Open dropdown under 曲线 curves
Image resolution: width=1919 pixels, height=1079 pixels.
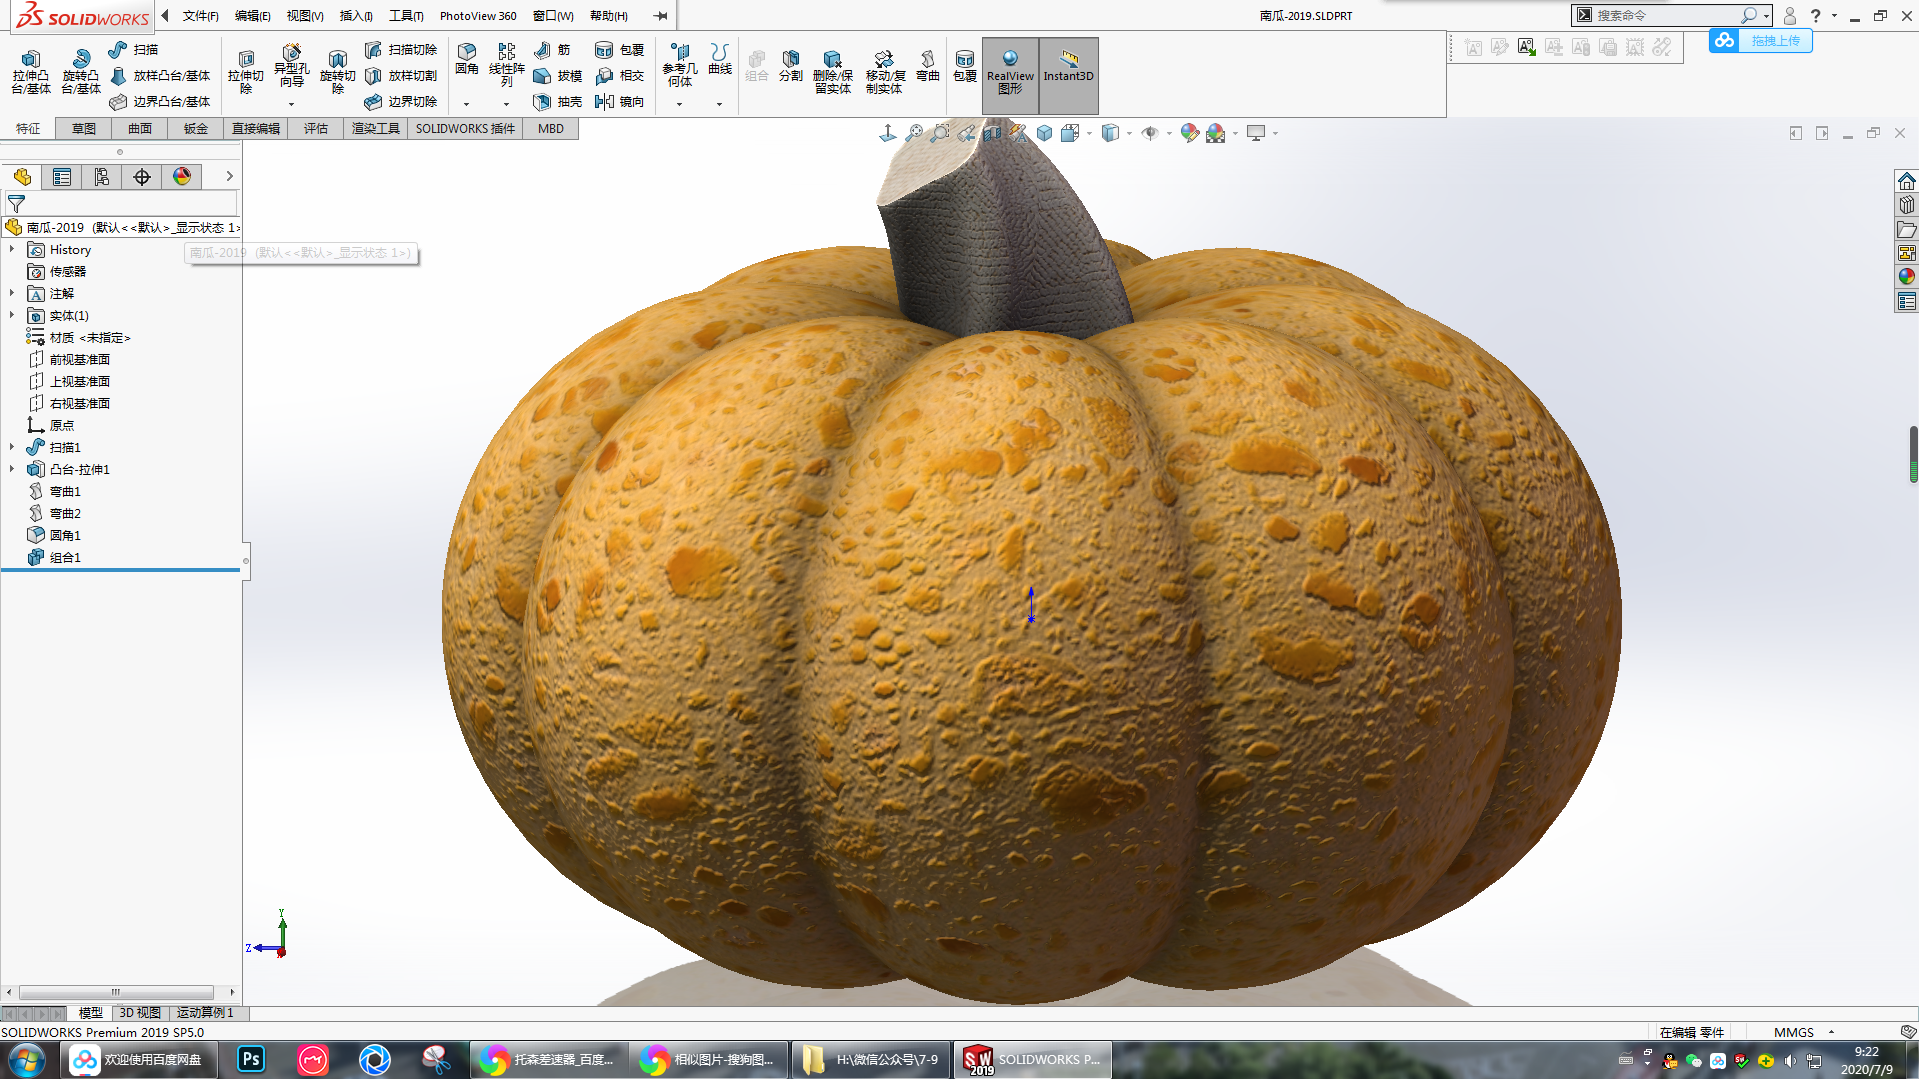click(x=719, y=104)
